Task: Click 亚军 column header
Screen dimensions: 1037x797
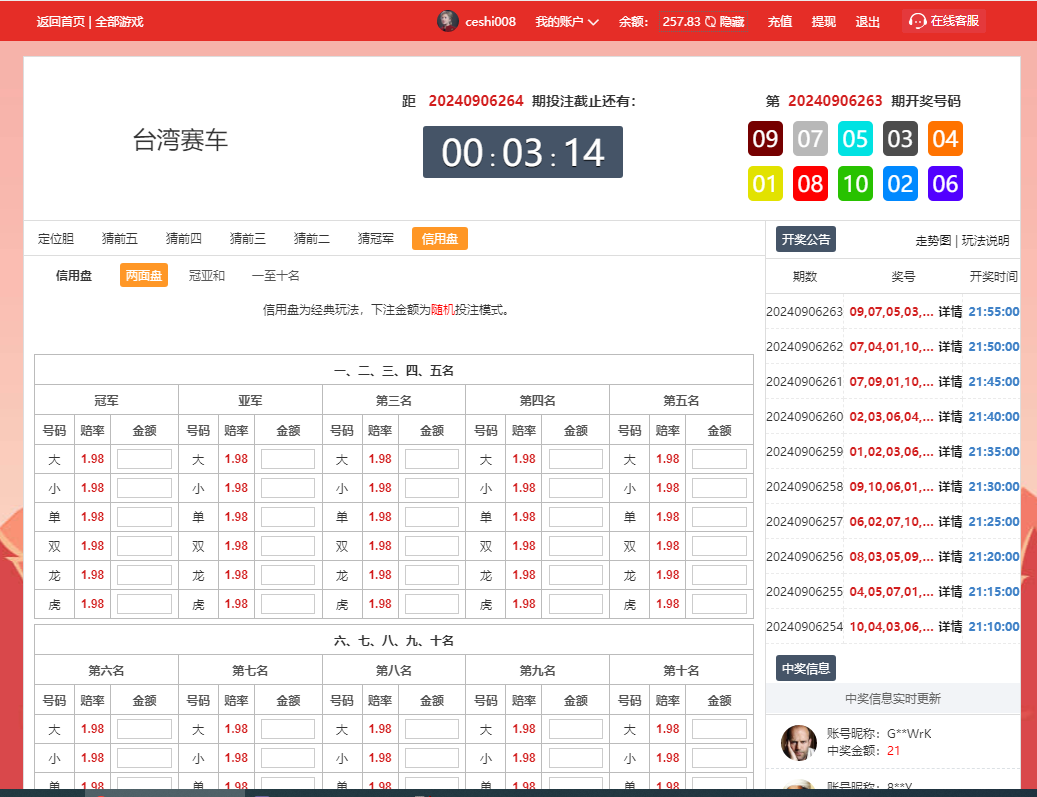Action: pos(250,400)
